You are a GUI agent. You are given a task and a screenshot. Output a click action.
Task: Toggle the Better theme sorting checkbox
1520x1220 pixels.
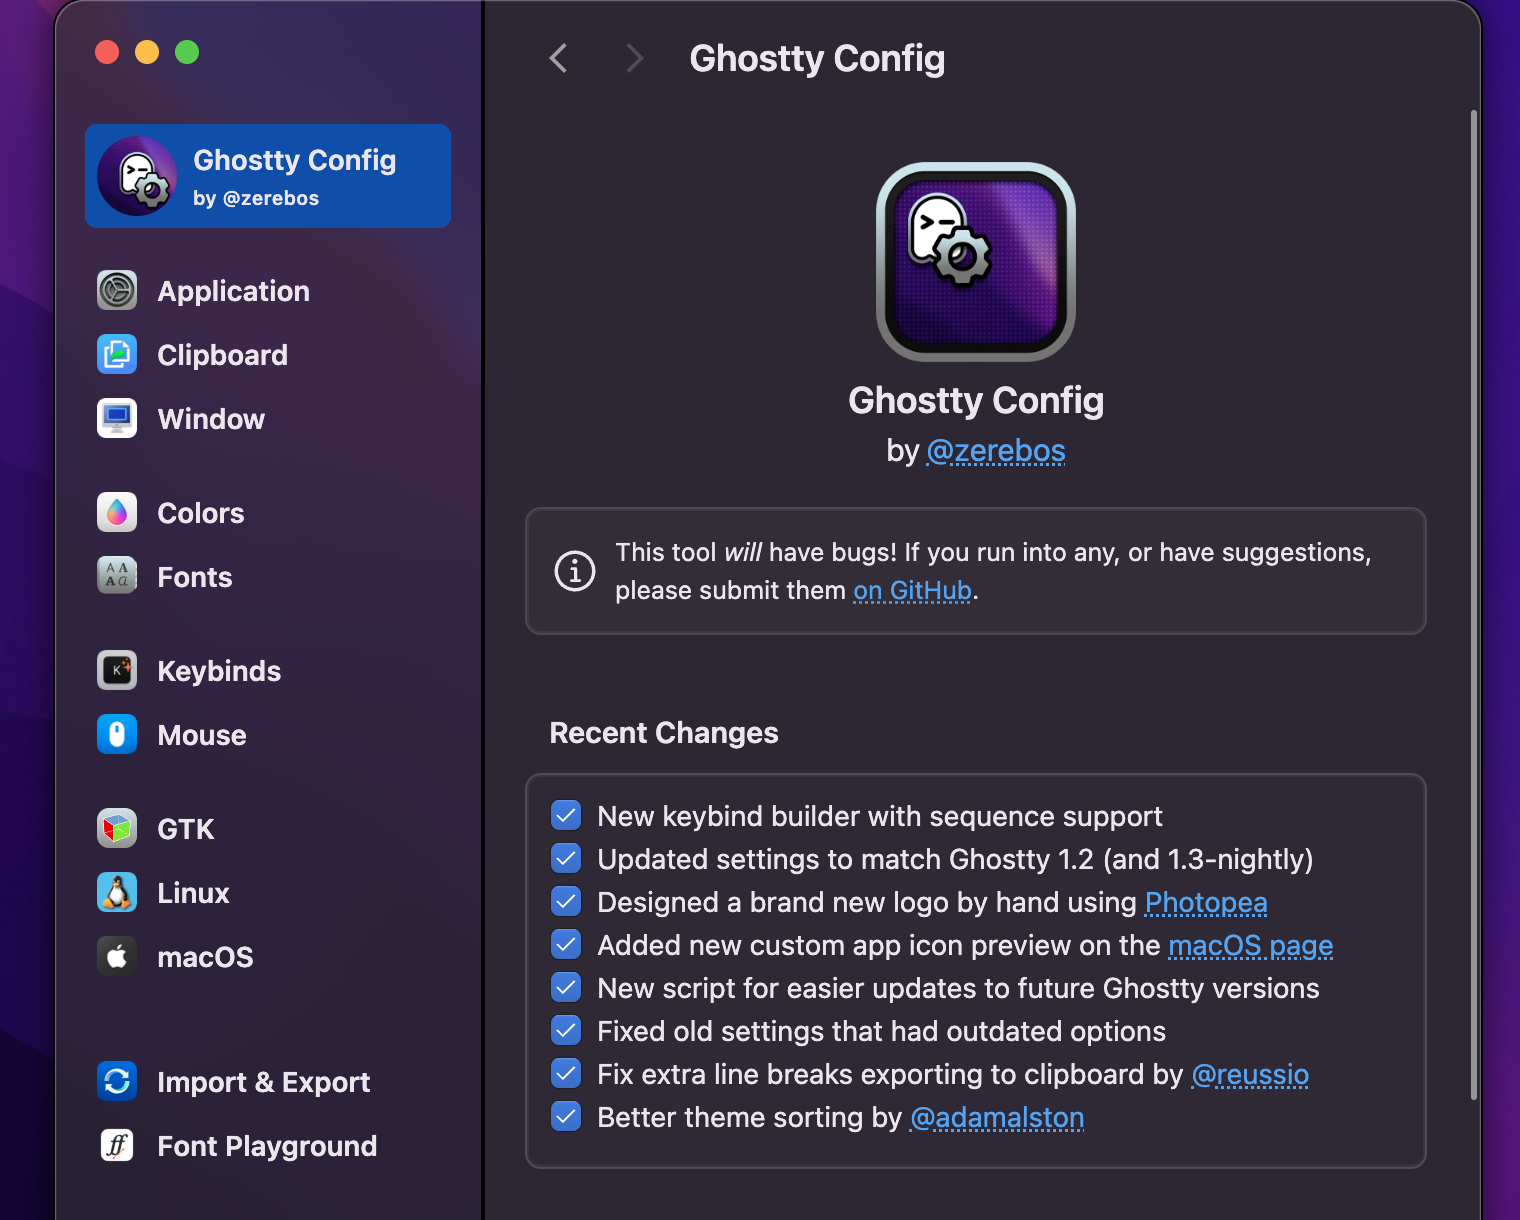[566, 1117]
